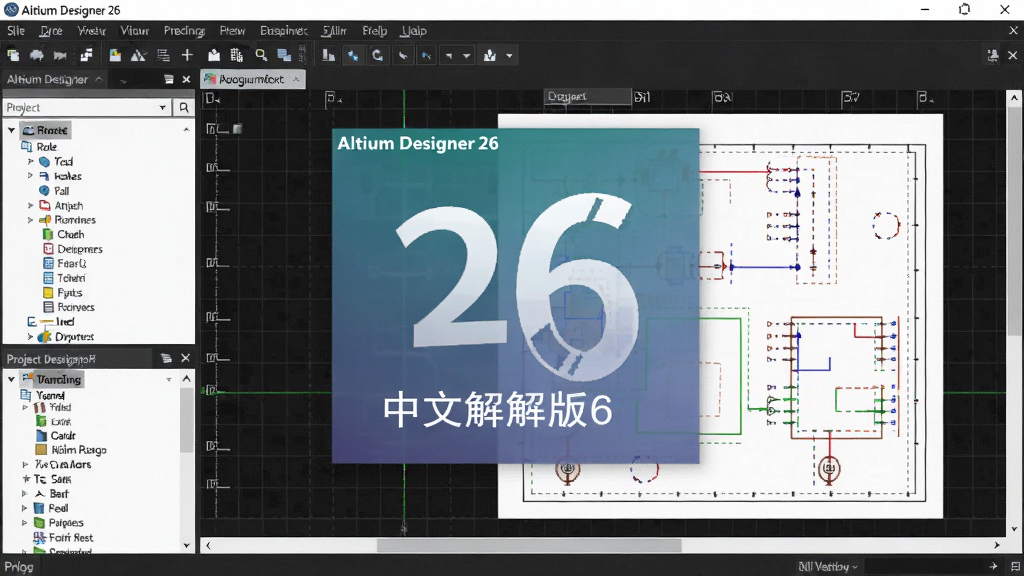Open the Project combo box dropdown
Image resolution: width=1024 pixels, height=576 pixels.
[163, 107]
